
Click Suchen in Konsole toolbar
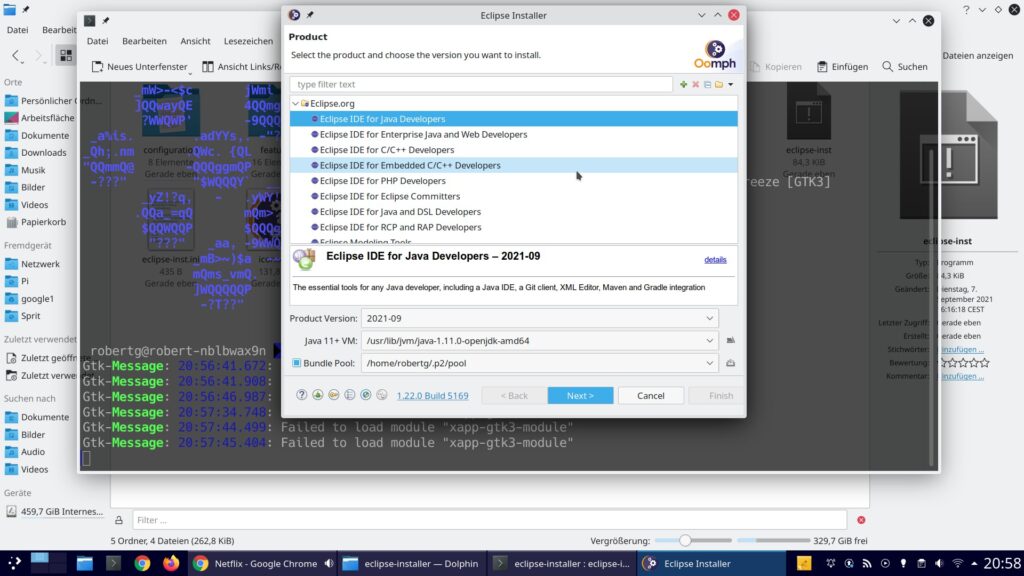pos(904,67)
